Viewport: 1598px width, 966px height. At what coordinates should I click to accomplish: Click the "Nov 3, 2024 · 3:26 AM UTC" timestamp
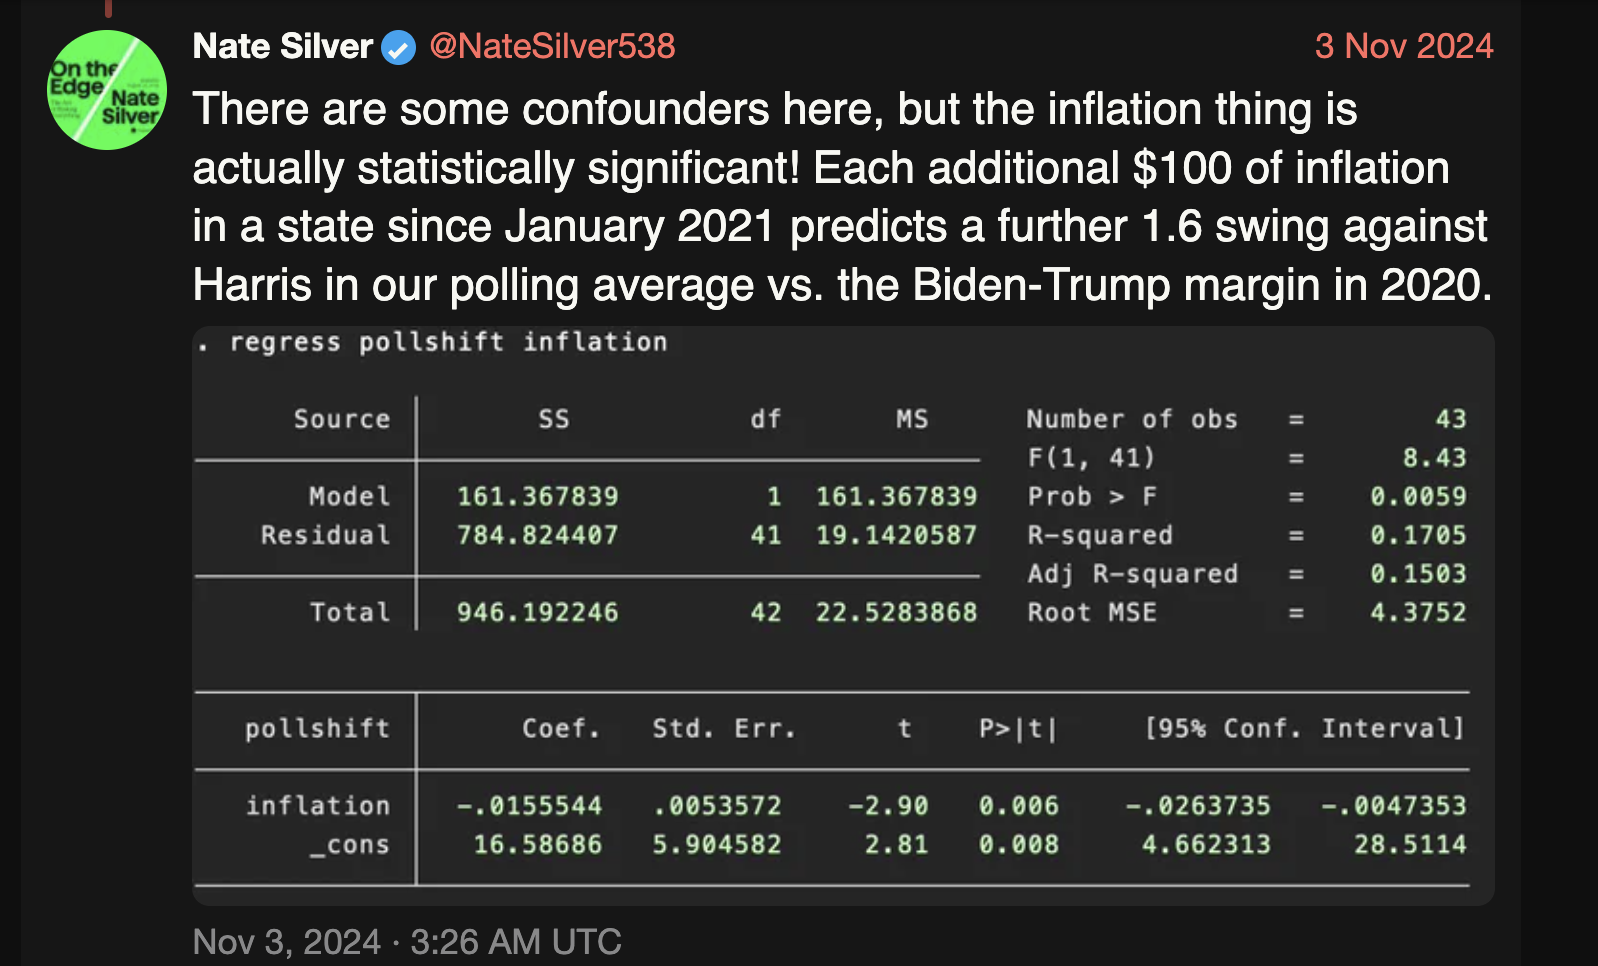point(407,941)
